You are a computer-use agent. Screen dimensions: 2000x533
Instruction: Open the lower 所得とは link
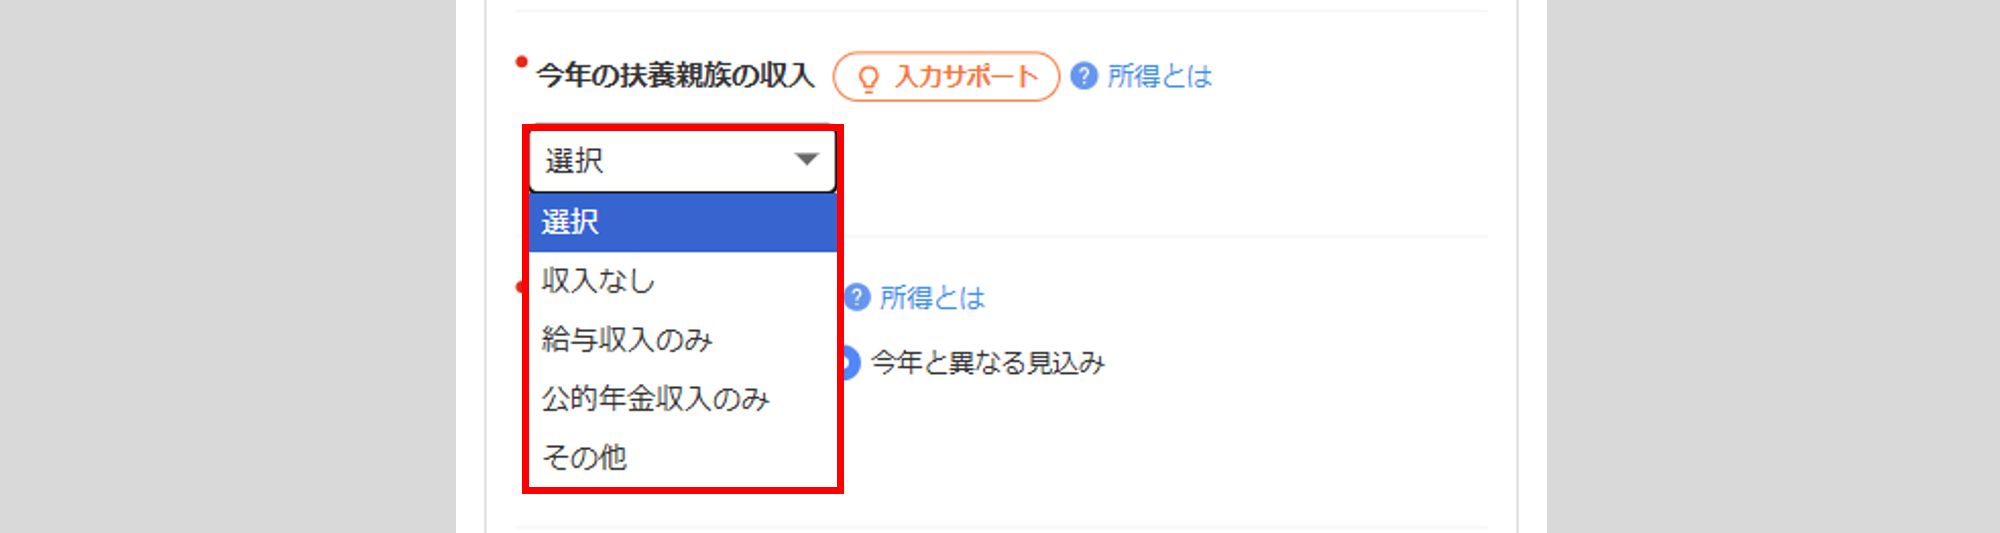tap(932, 297)
